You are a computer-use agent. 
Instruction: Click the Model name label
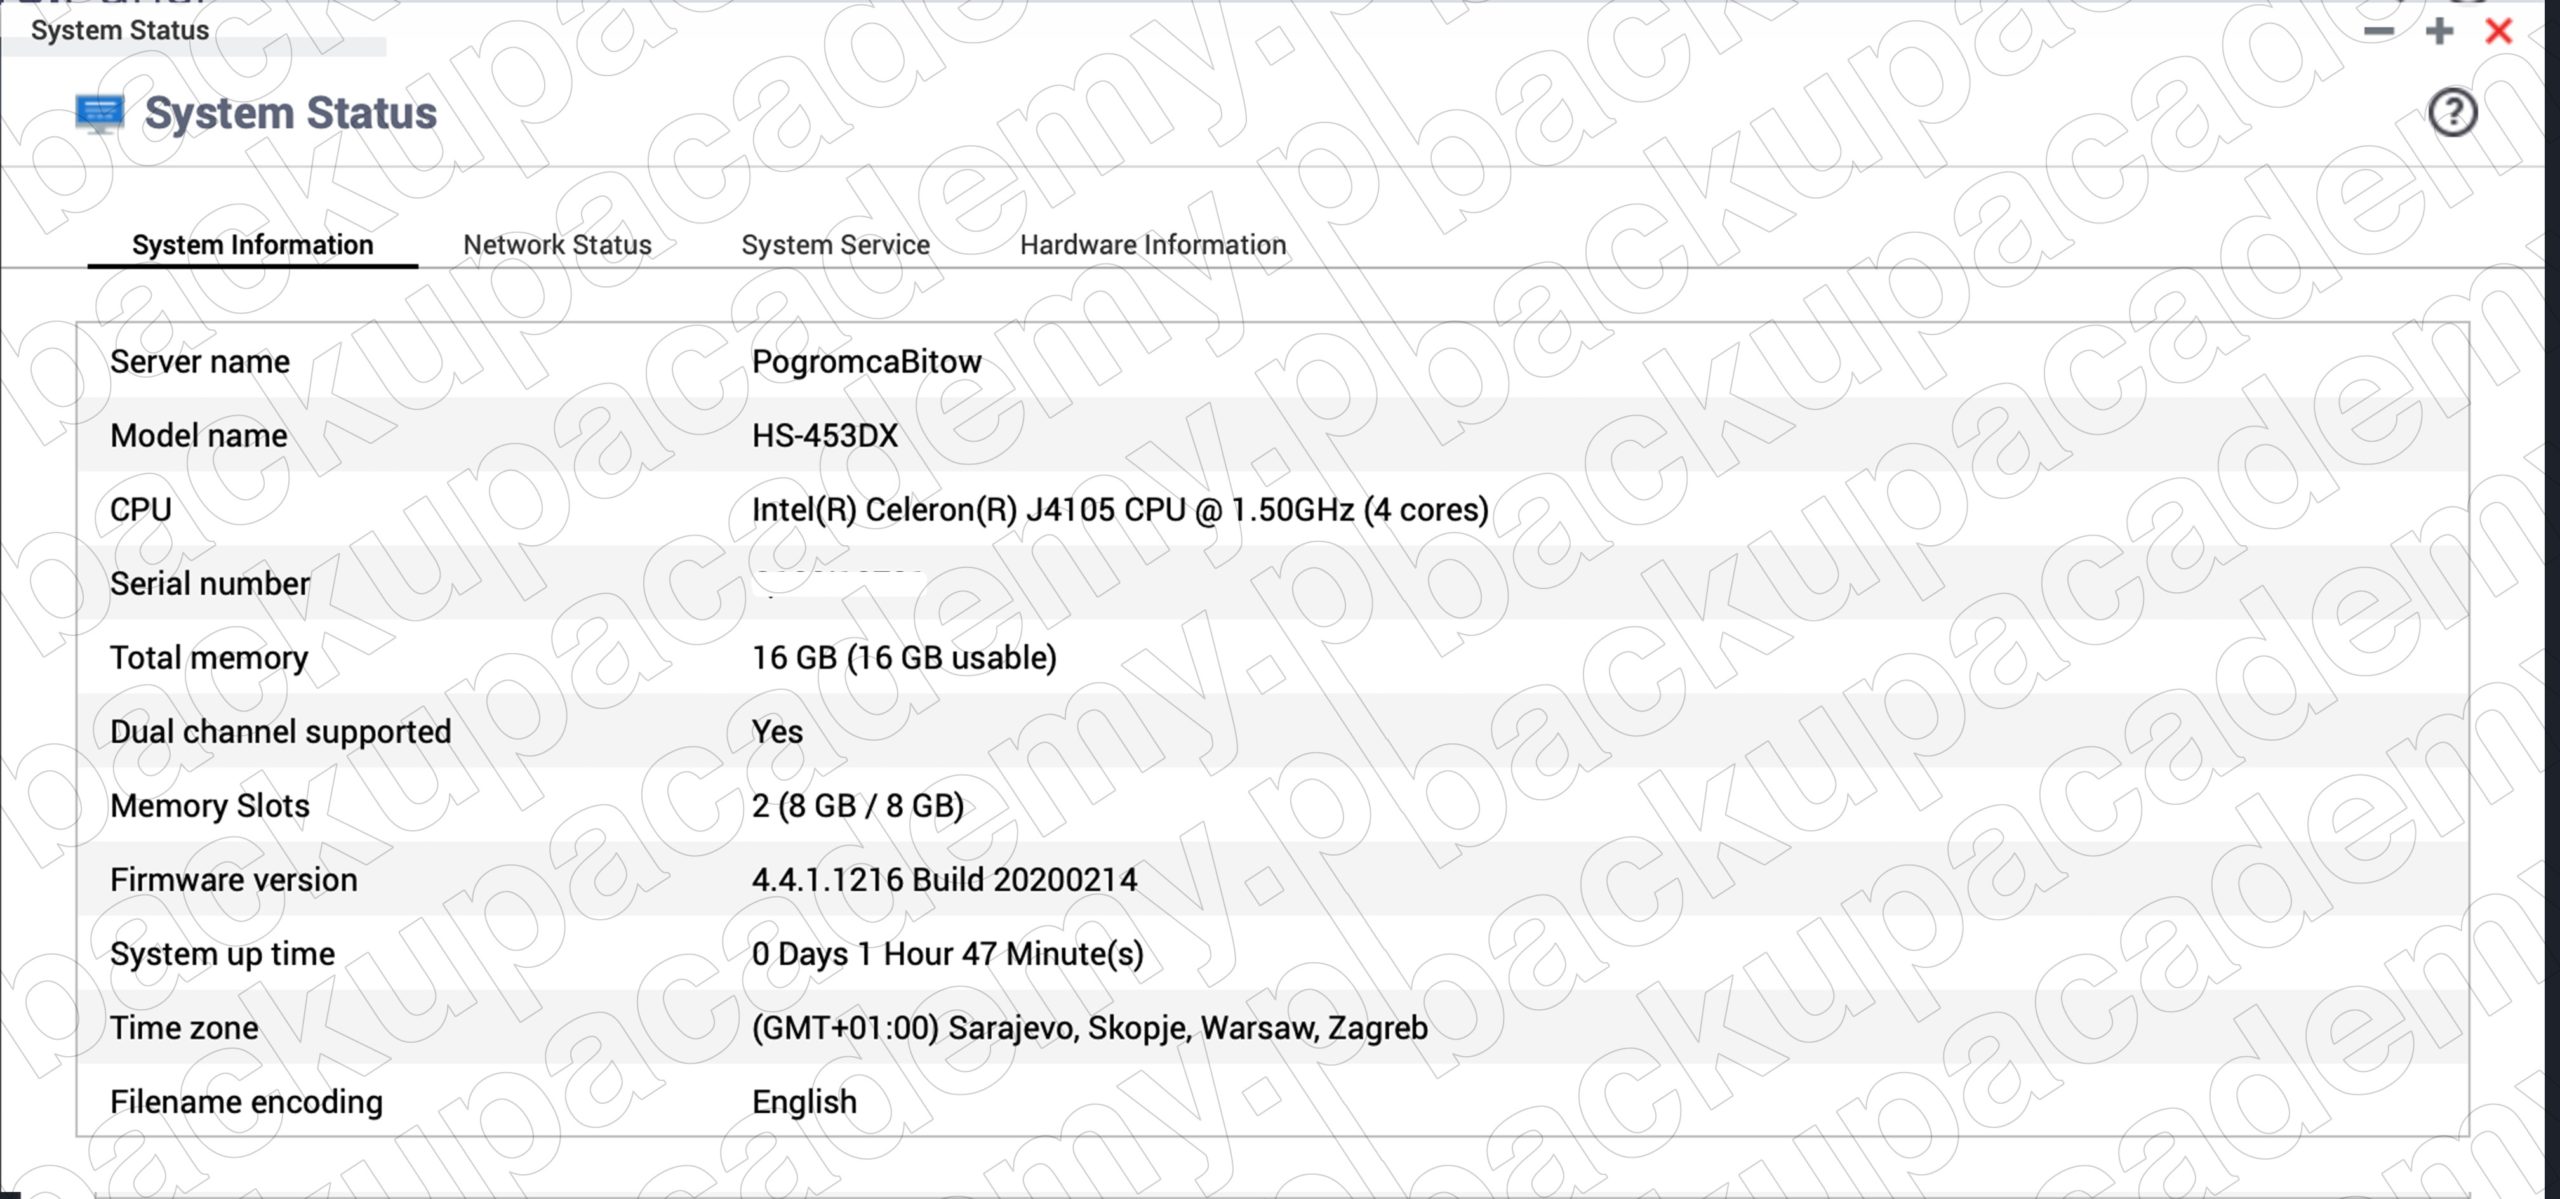199,435
